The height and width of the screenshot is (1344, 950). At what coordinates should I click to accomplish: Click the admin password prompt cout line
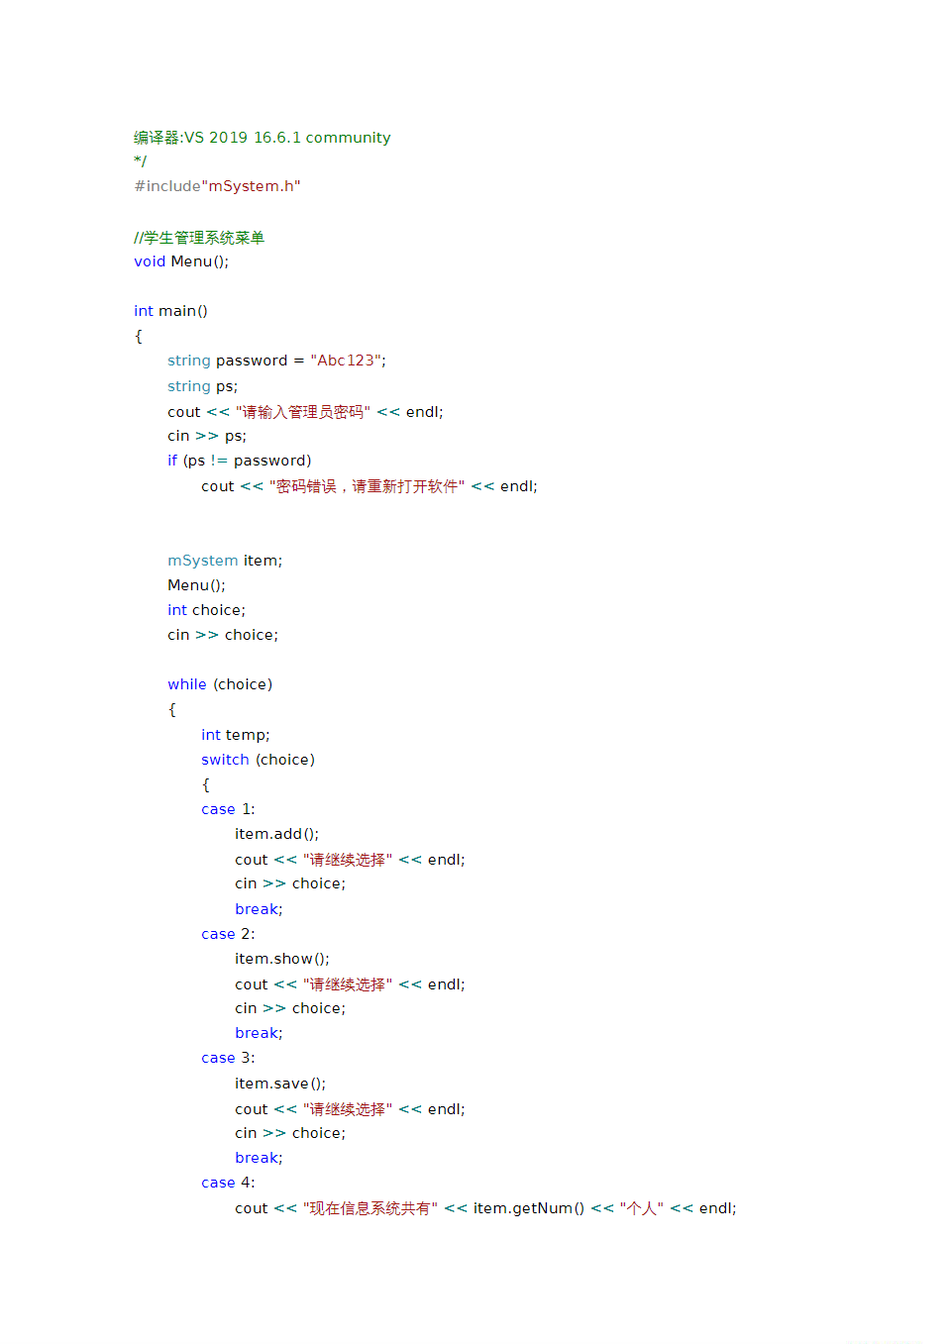tap(305, 412)
